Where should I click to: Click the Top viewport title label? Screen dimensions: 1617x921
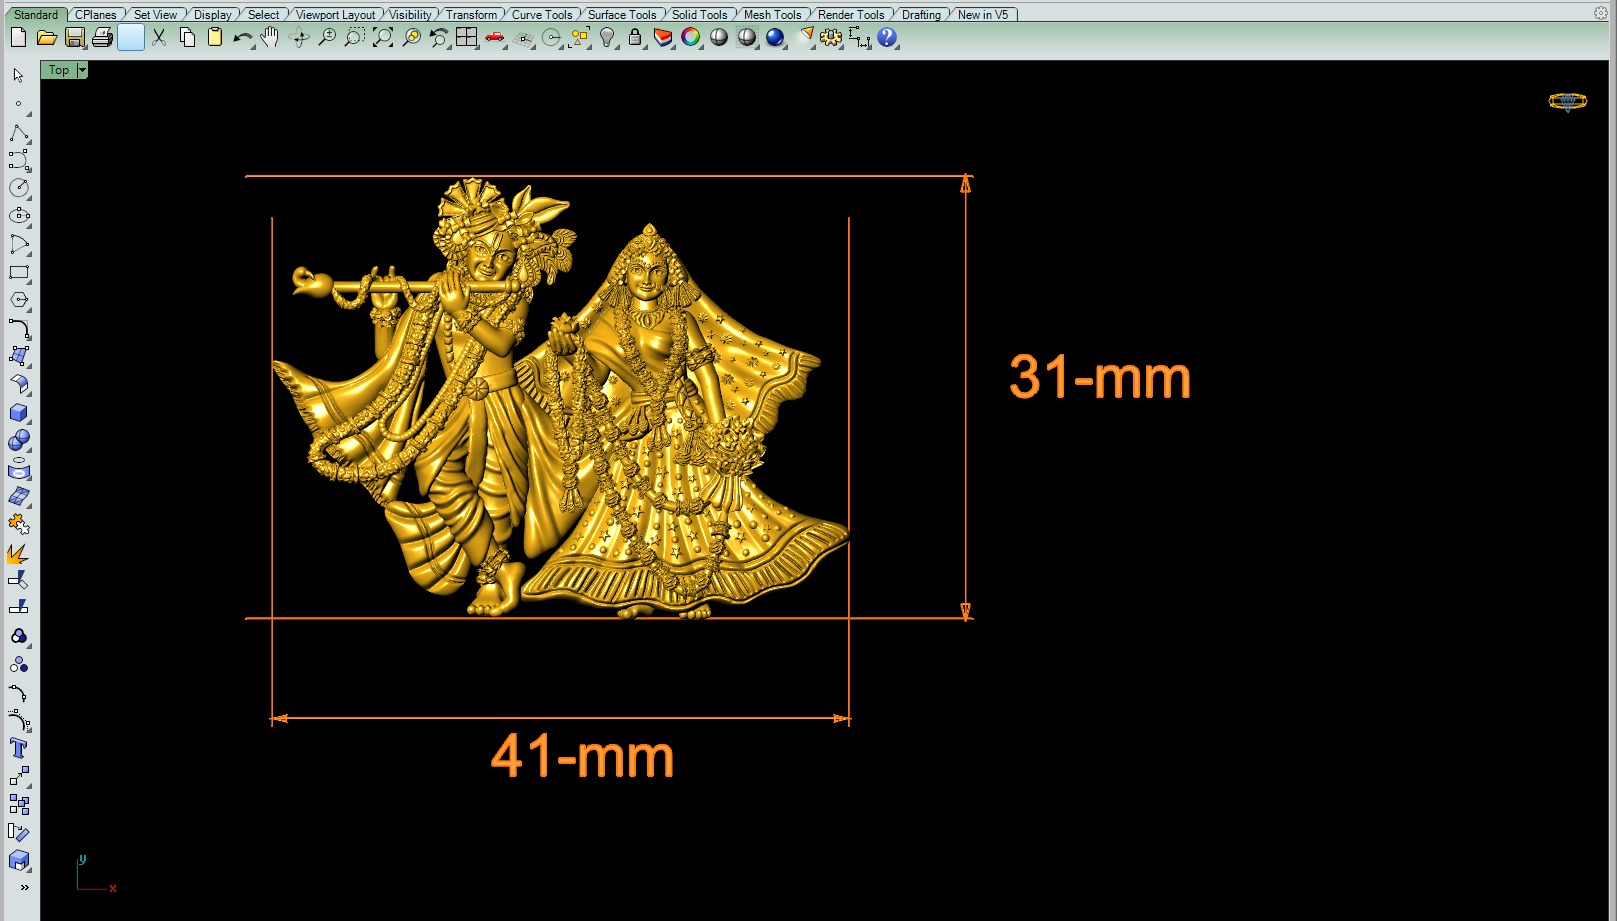(59, 70)
